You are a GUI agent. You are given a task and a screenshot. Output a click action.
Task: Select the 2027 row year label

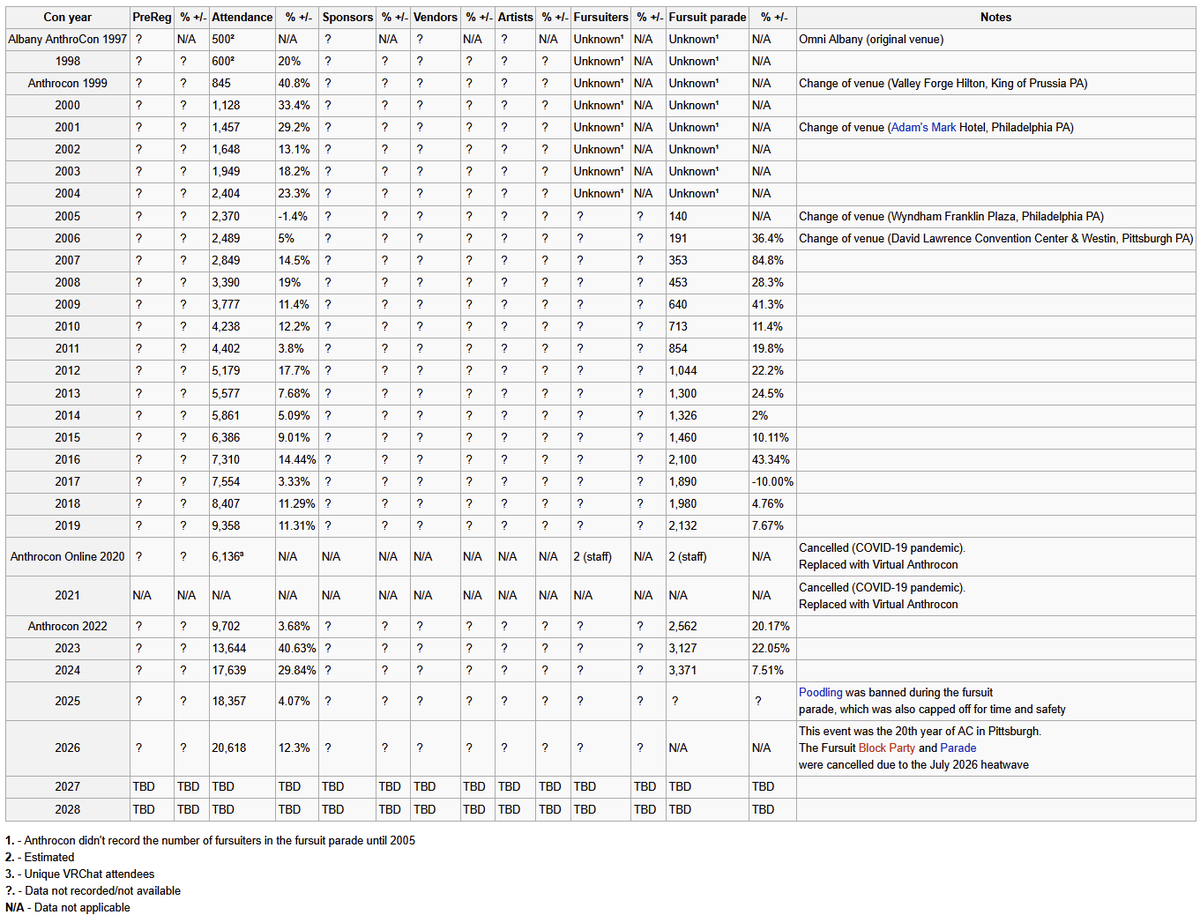coord(67,787)
